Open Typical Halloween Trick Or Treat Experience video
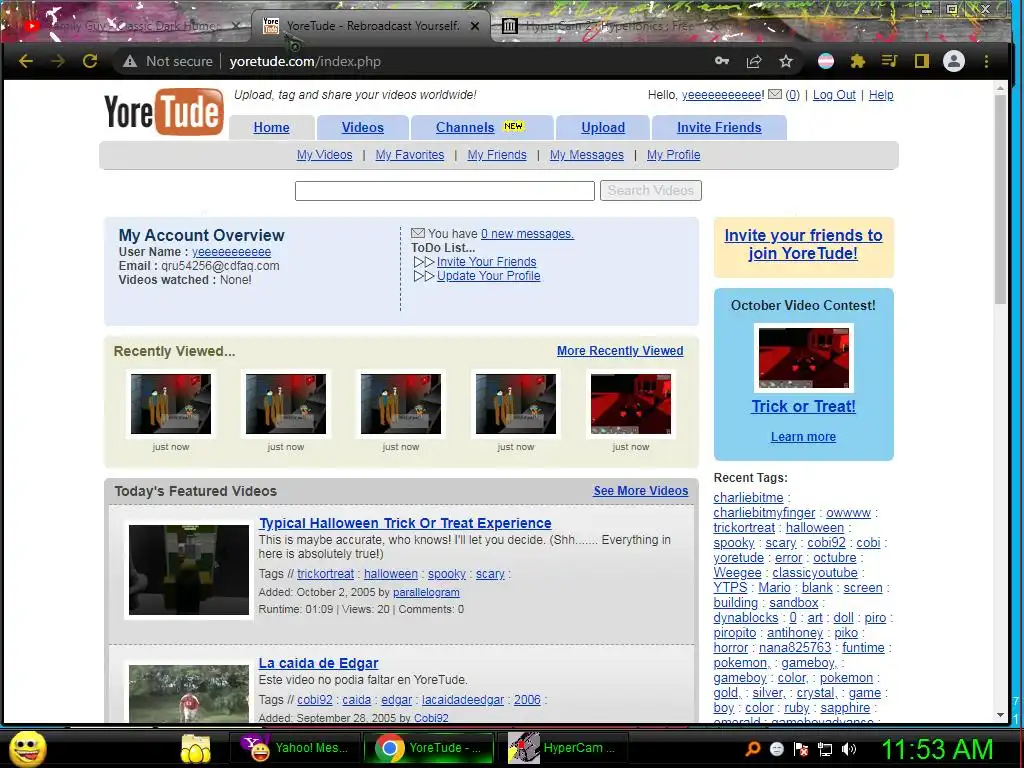Image resolution: width=1024 pixels, height=768 pixels. coord(405,523)
